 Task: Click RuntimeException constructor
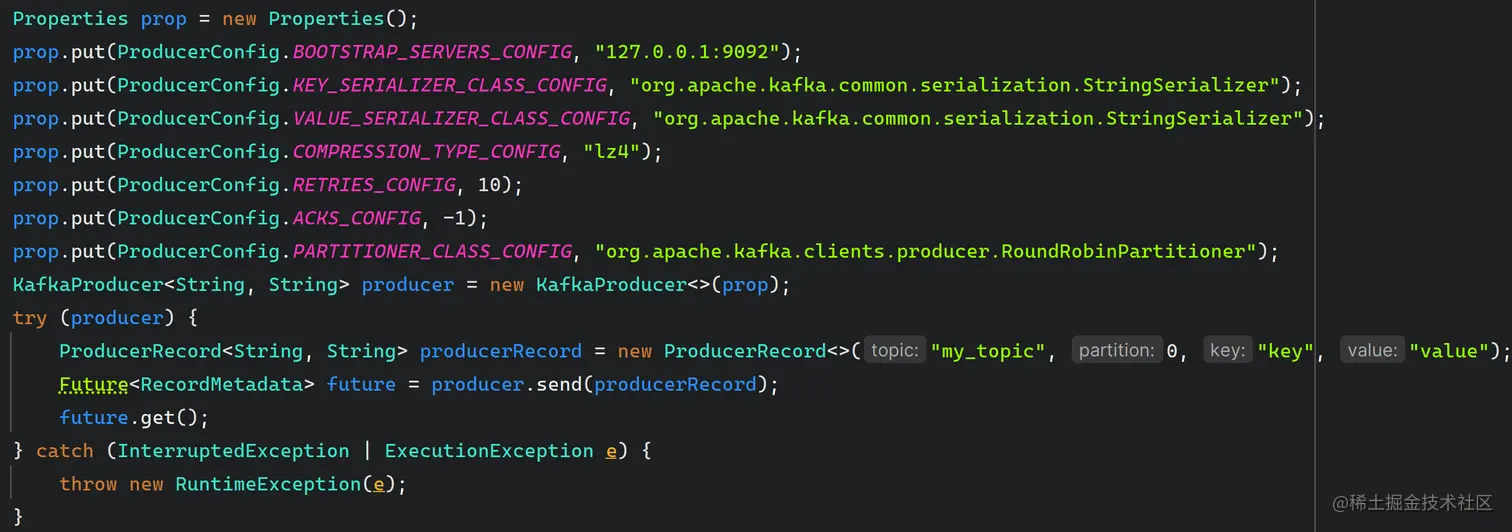[268, 484]
